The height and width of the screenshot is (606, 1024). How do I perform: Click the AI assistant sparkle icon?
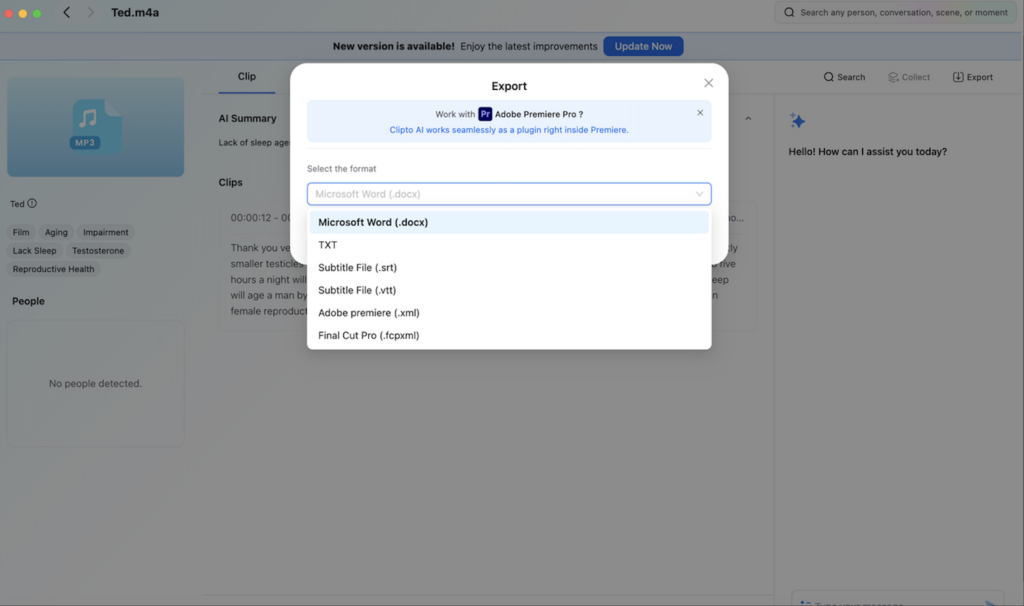797,120
